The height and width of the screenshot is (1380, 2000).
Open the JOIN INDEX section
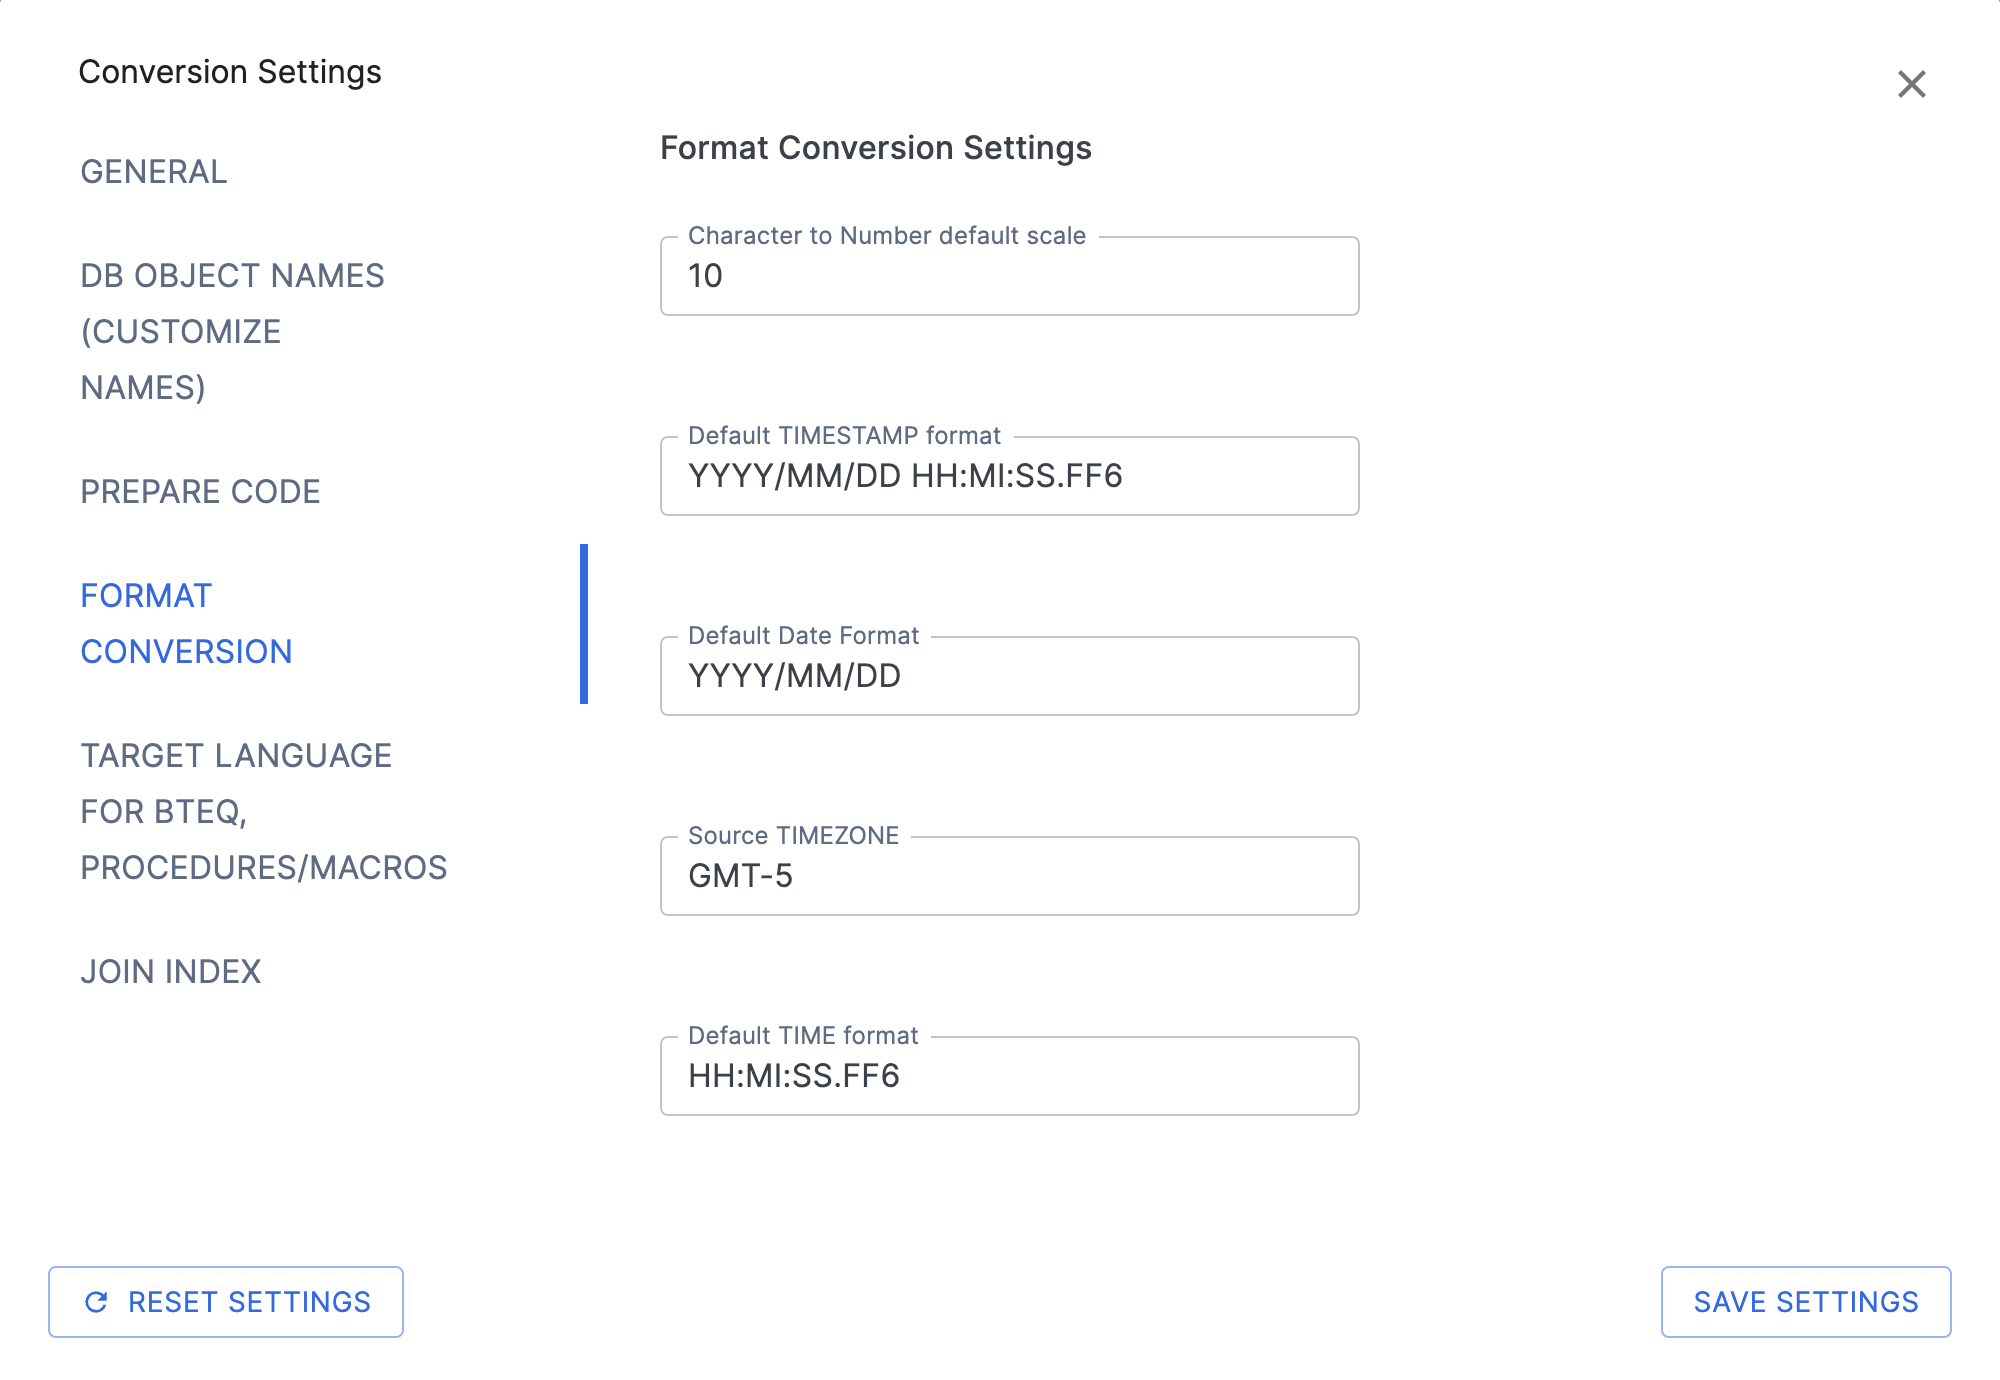170,970
